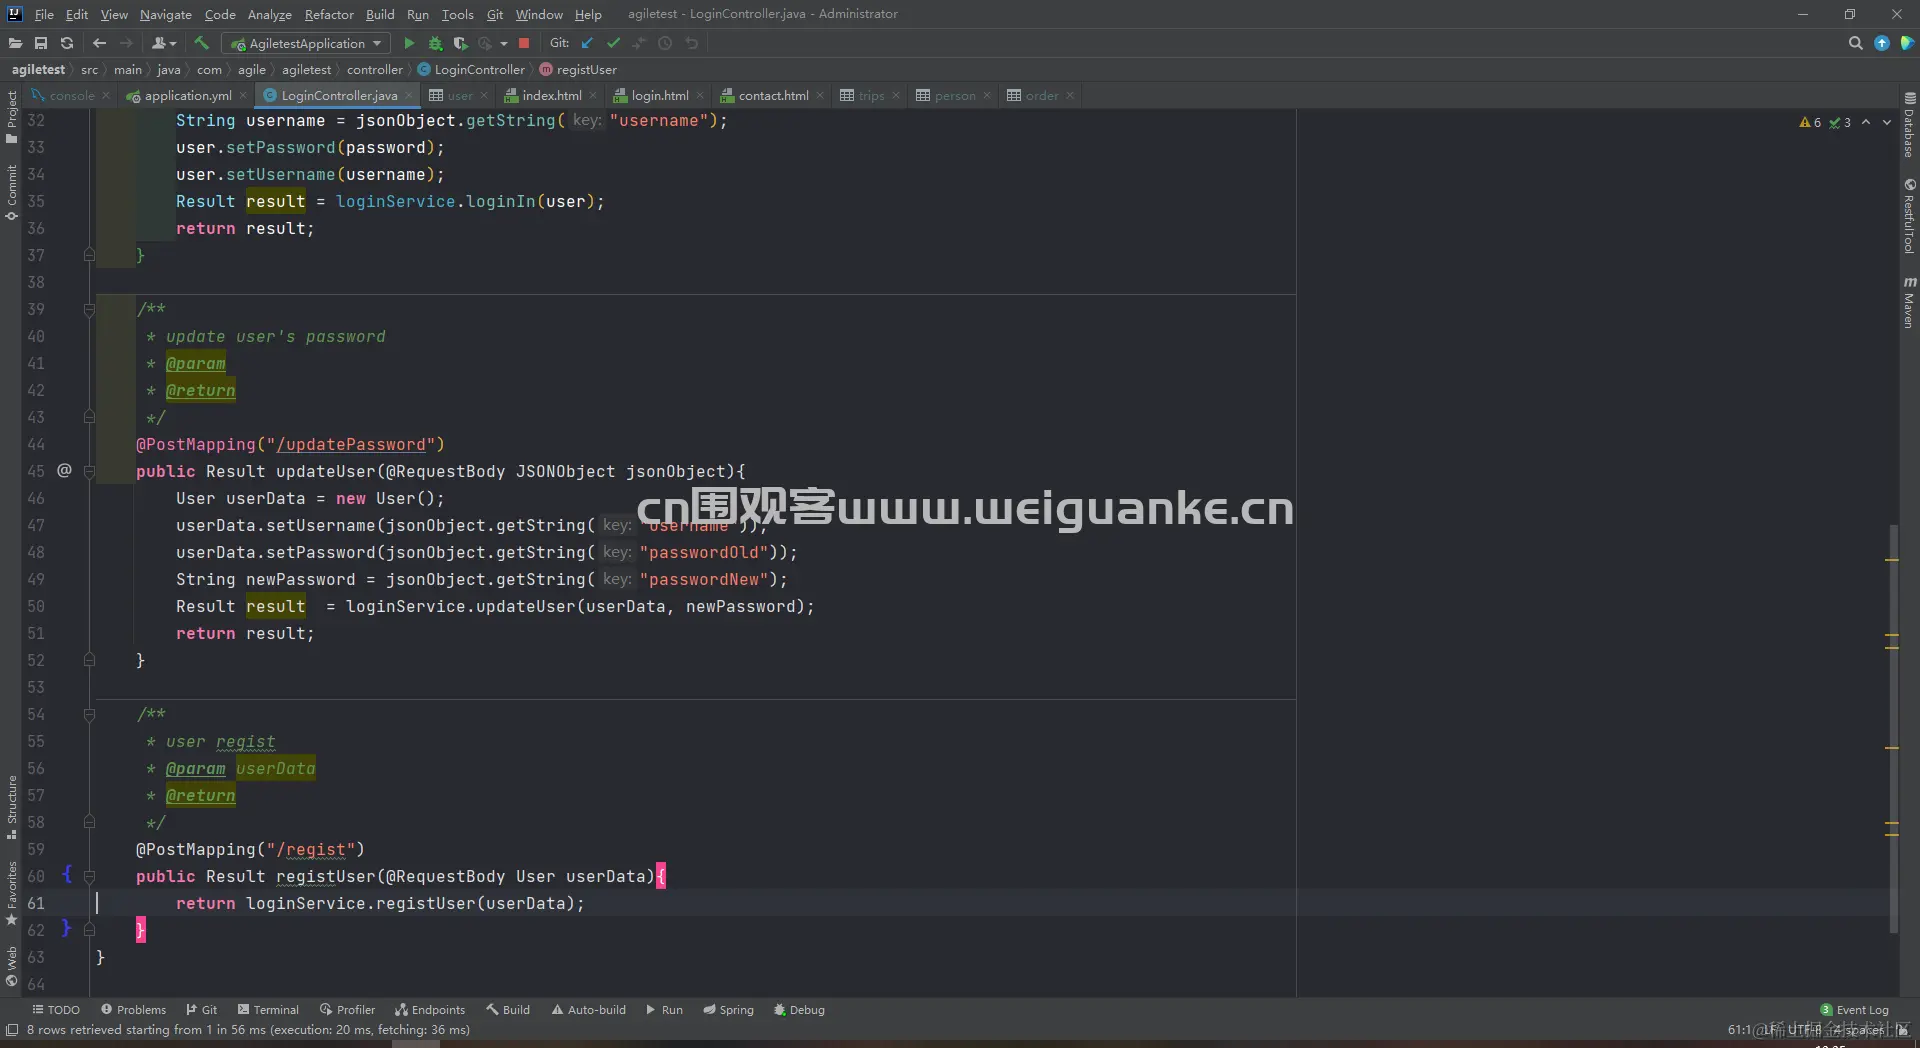The image size is (1920, 1048).
Task: Save all files with the floppy icon
Action: pyautogui.click(x=41, y=43)
